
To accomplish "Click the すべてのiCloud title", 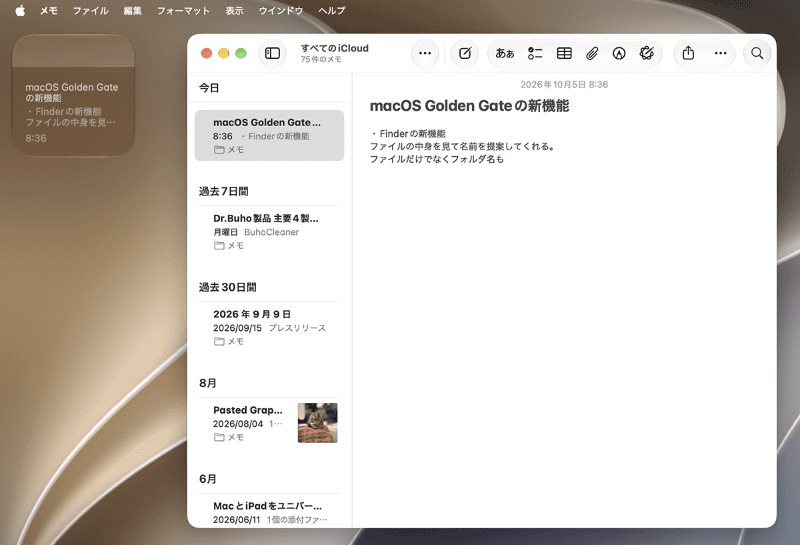I will pos(335,48).
